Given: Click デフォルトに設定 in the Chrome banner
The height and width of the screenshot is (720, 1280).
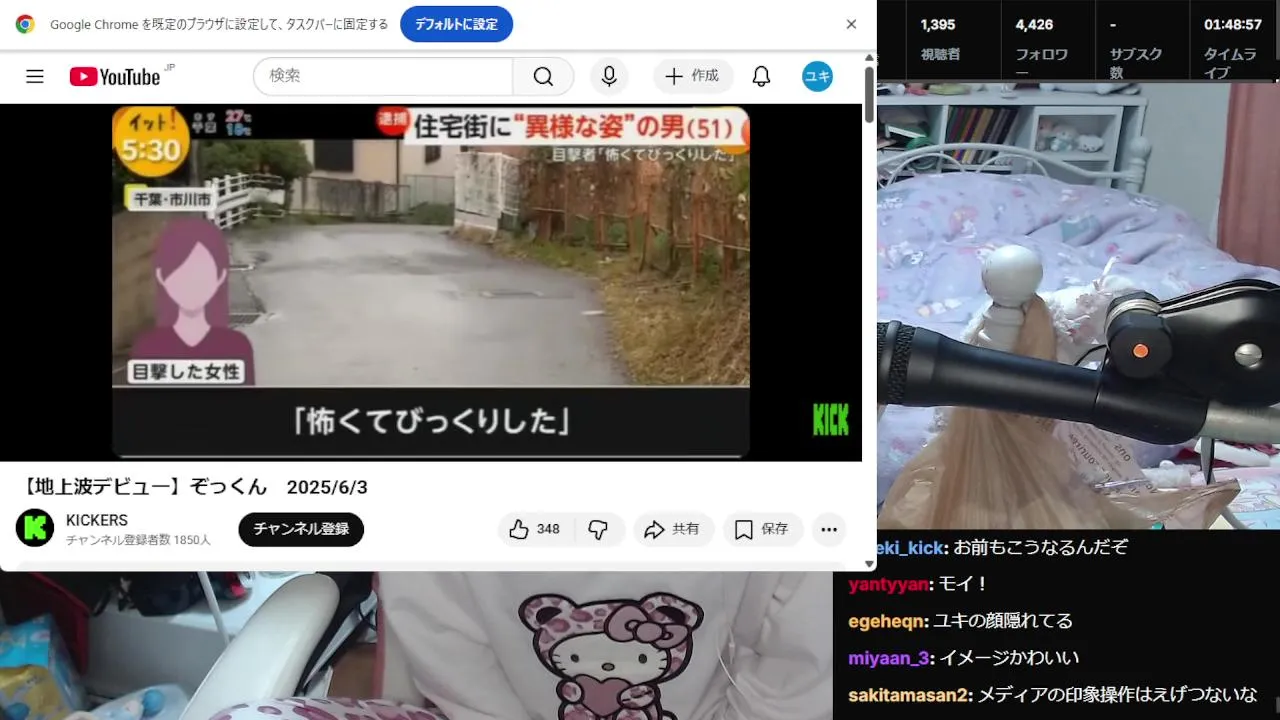Looking at the screenshot, I should tap(456, 24).
